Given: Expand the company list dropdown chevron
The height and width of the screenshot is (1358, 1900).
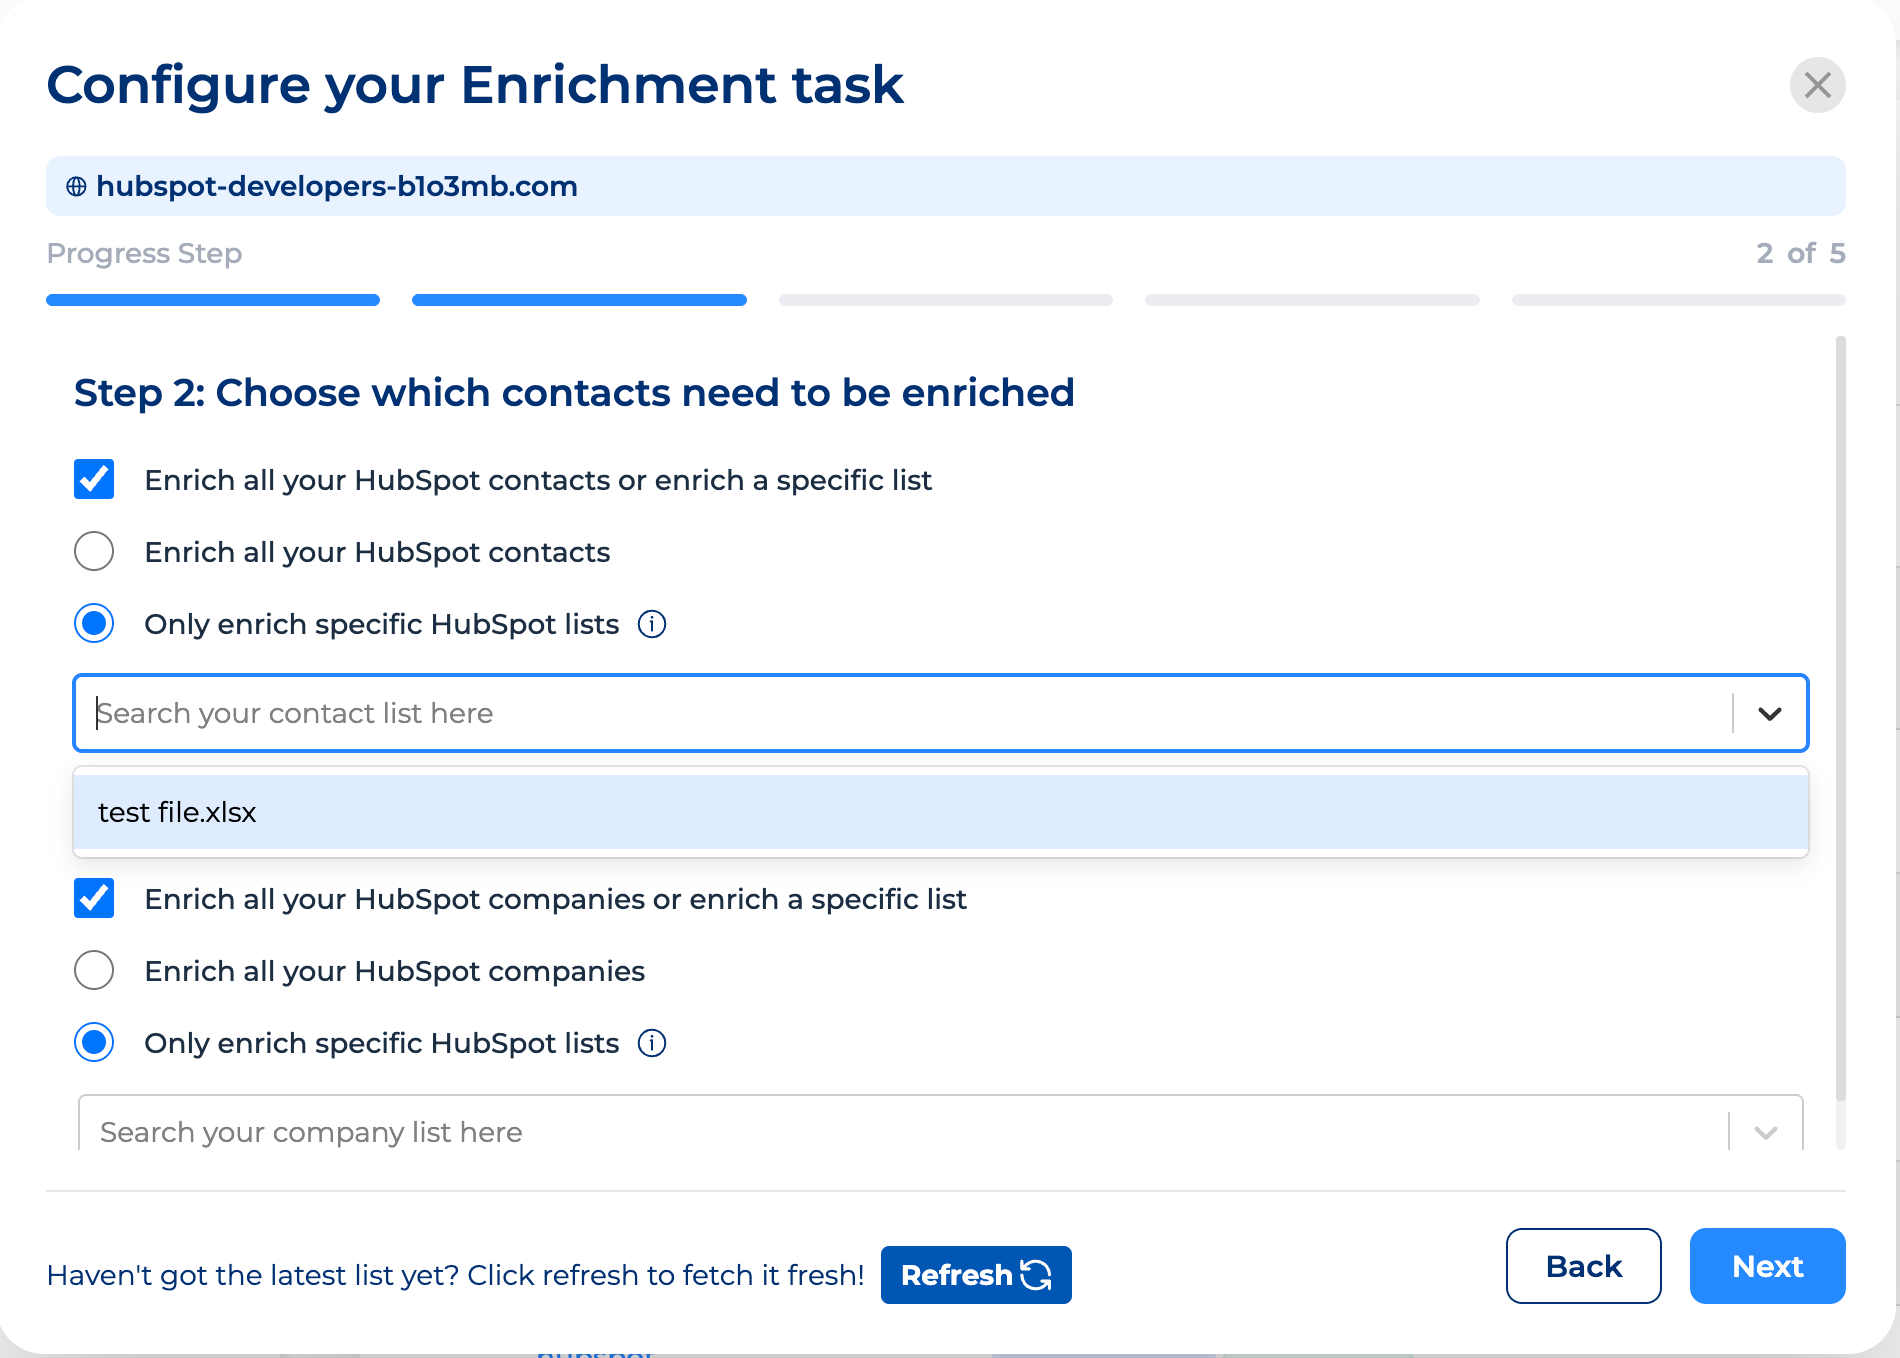Looking at the screenshot, I should click(1765, 1131).
